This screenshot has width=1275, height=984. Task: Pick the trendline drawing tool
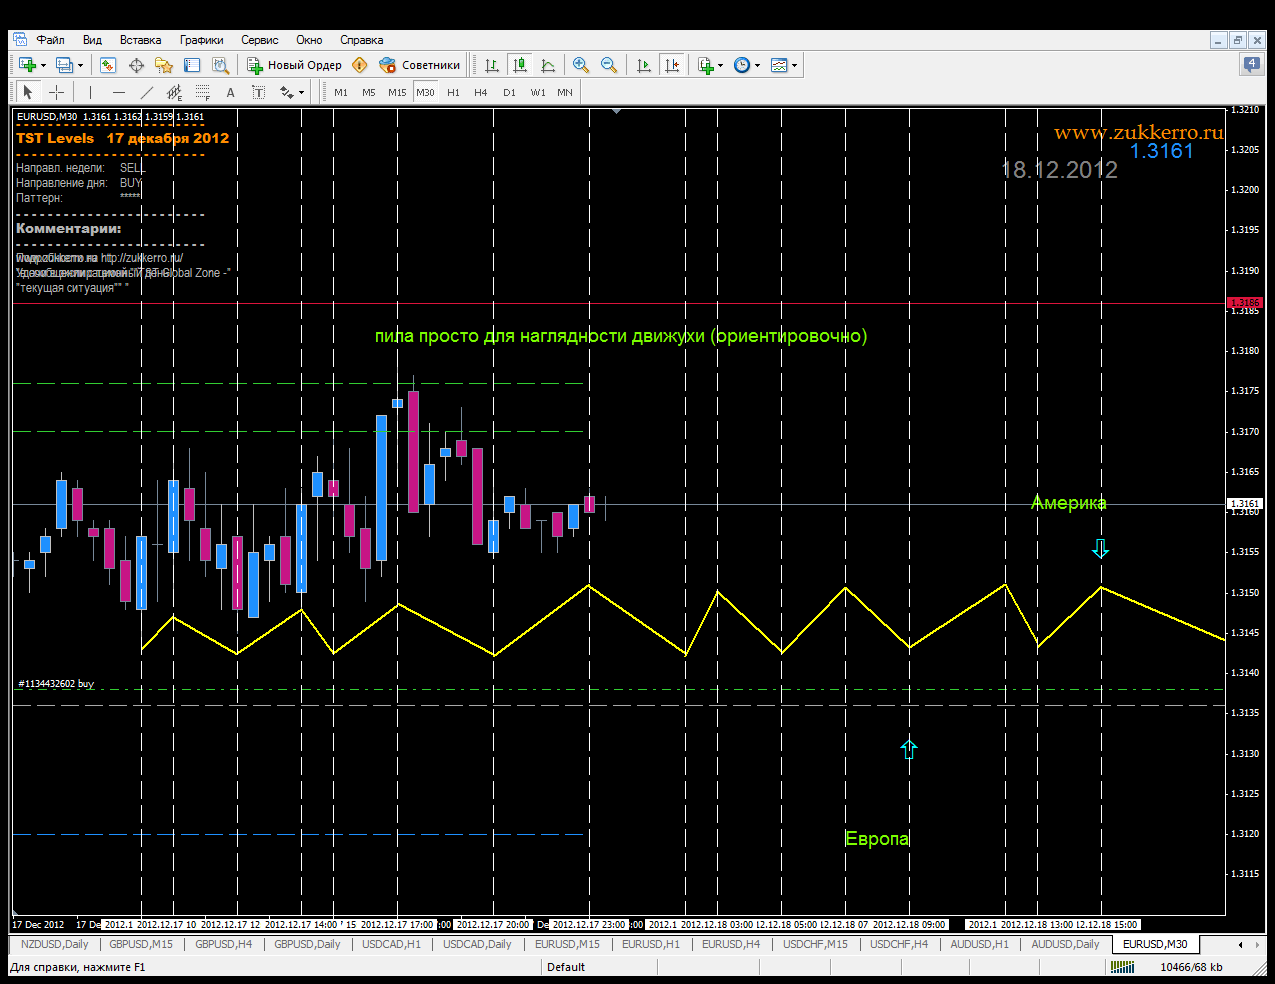tap(147, 92)
